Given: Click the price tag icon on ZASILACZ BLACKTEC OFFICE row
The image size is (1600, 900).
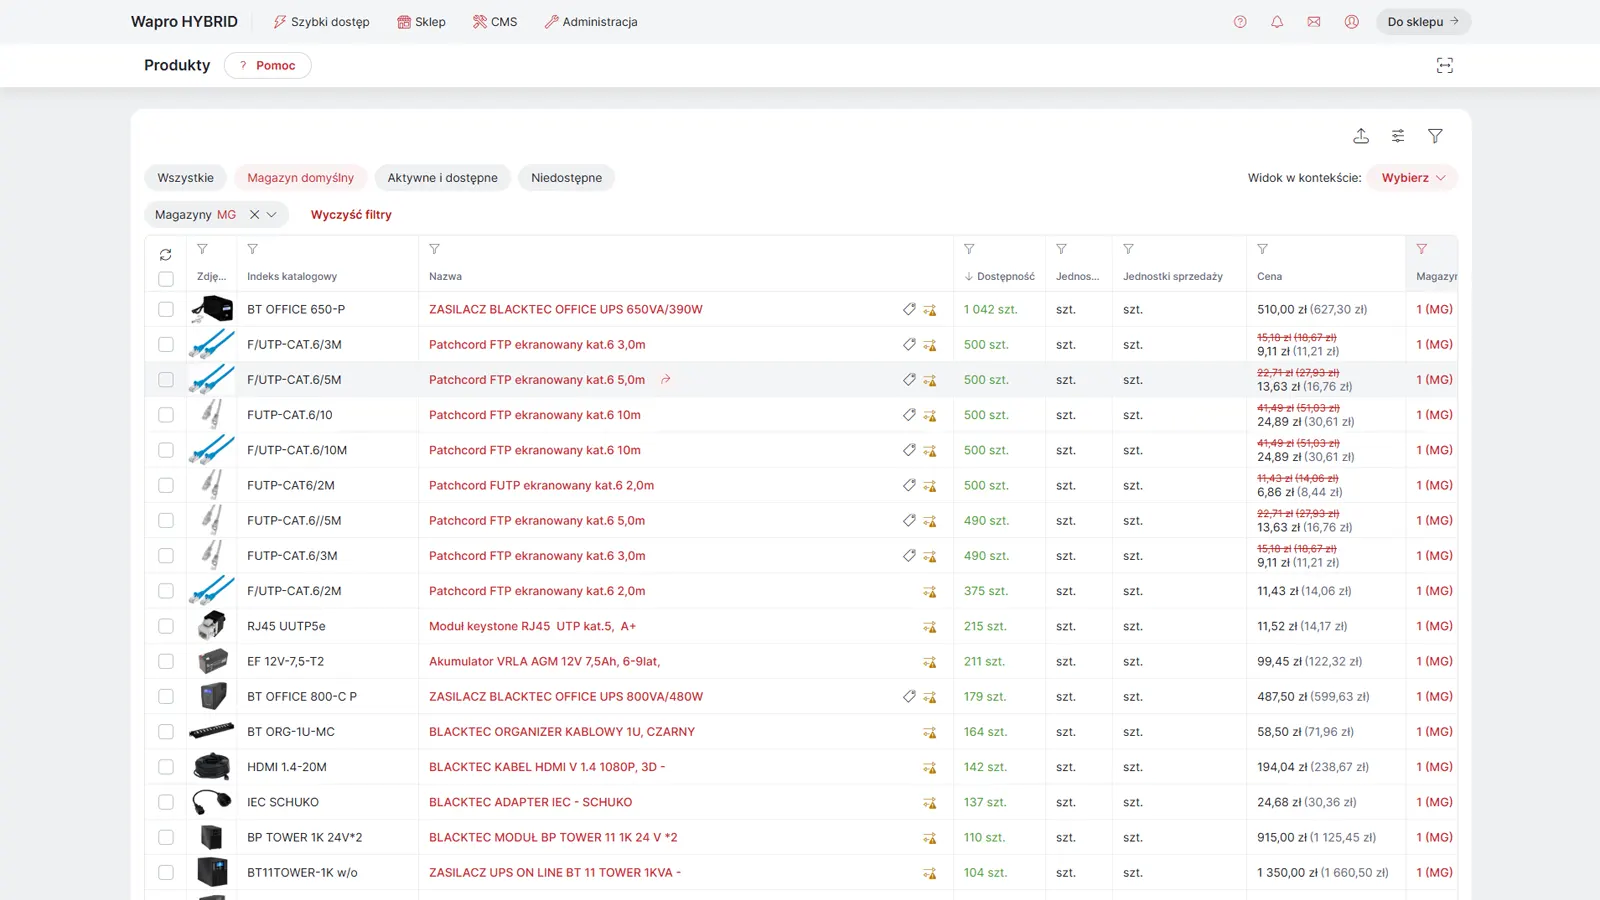Looking at the screenshot, I should coord(909,309).
